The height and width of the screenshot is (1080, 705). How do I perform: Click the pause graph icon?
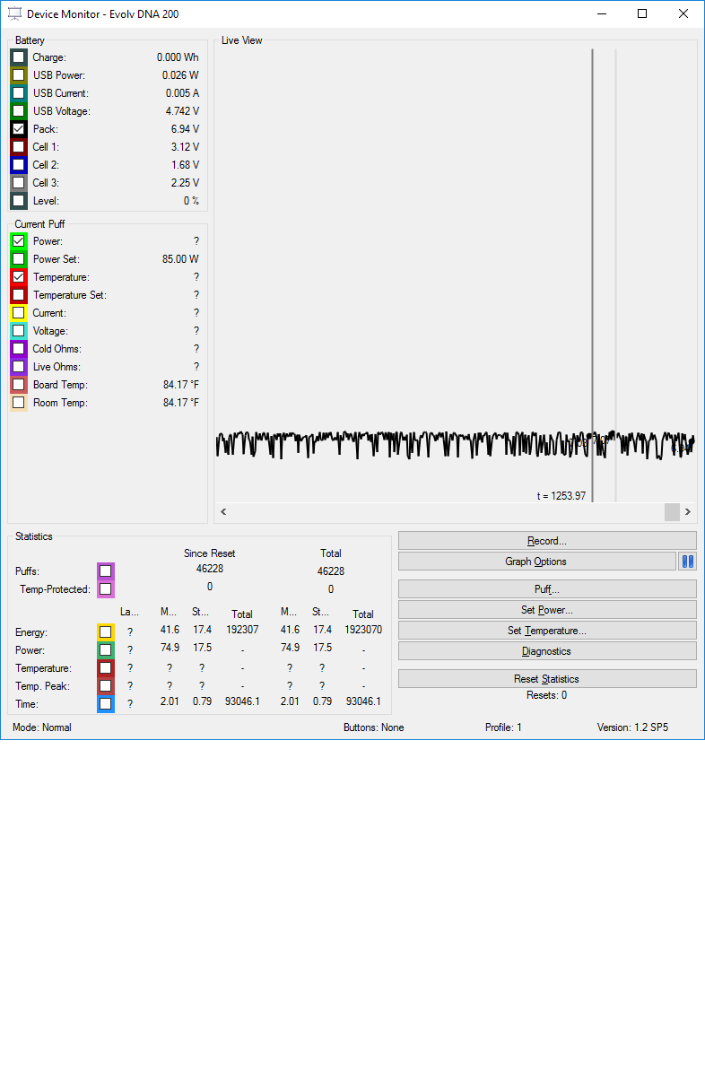(x=688, y=562)
